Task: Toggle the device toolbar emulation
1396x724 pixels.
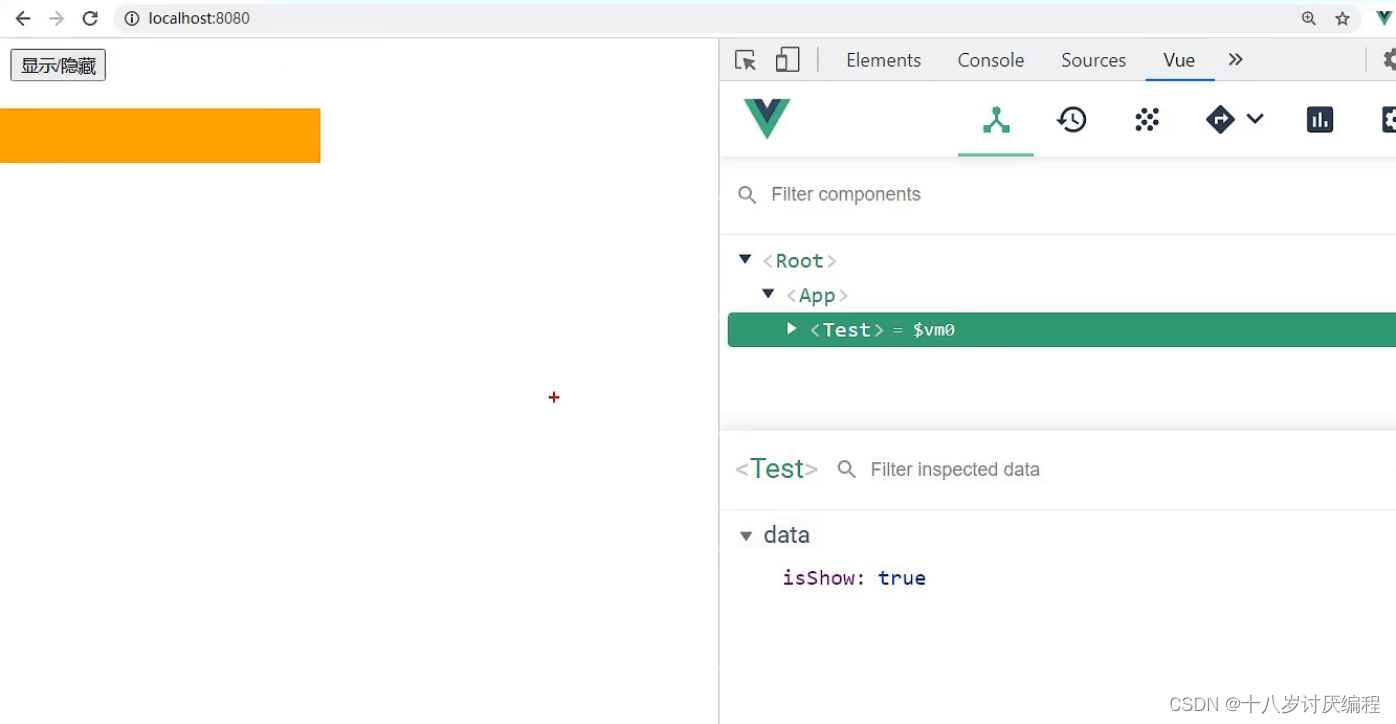Action: tap(788, 60)
